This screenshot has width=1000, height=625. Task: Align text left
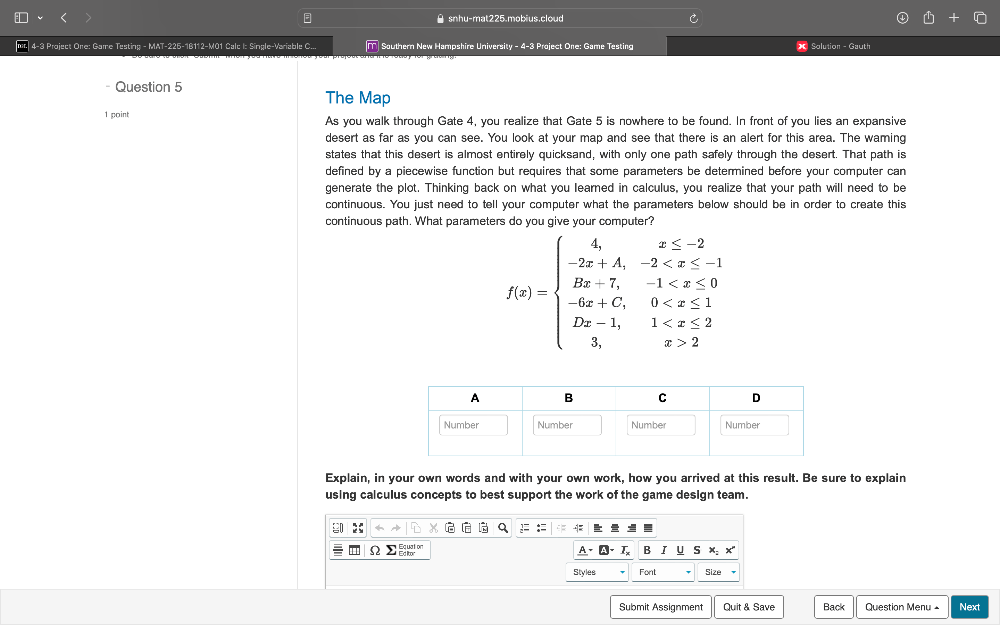598,528
